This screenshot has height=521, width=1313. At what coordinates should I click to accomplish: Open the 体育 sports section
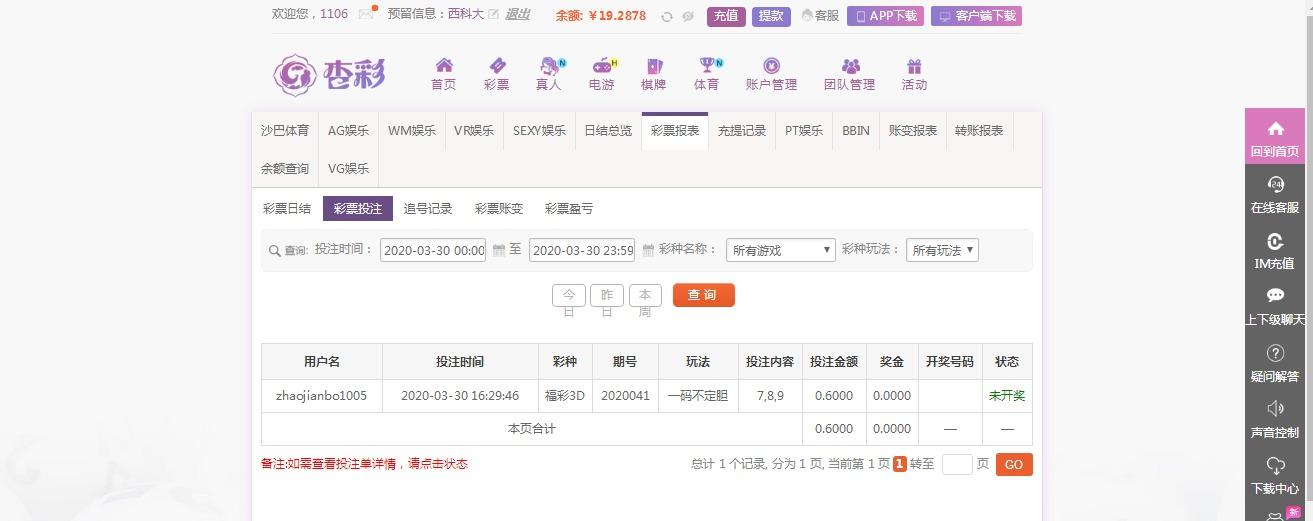(x=707, y=74)
